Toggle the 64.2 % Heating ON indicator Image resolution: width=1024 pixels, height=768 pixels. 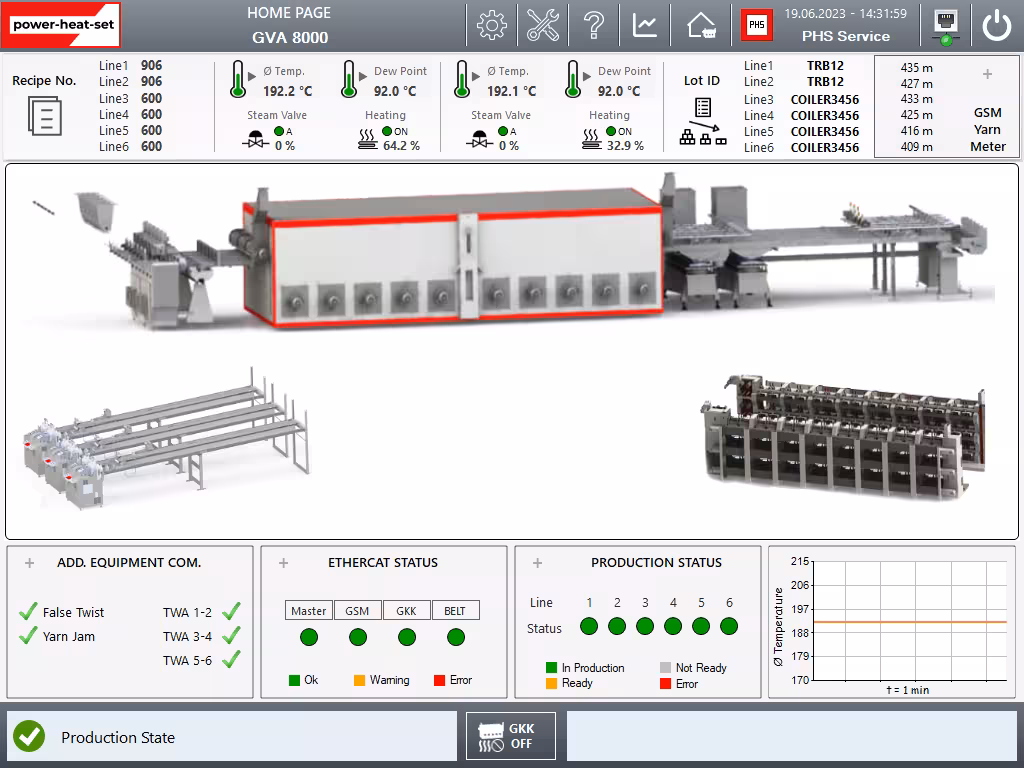pos(386,131)
